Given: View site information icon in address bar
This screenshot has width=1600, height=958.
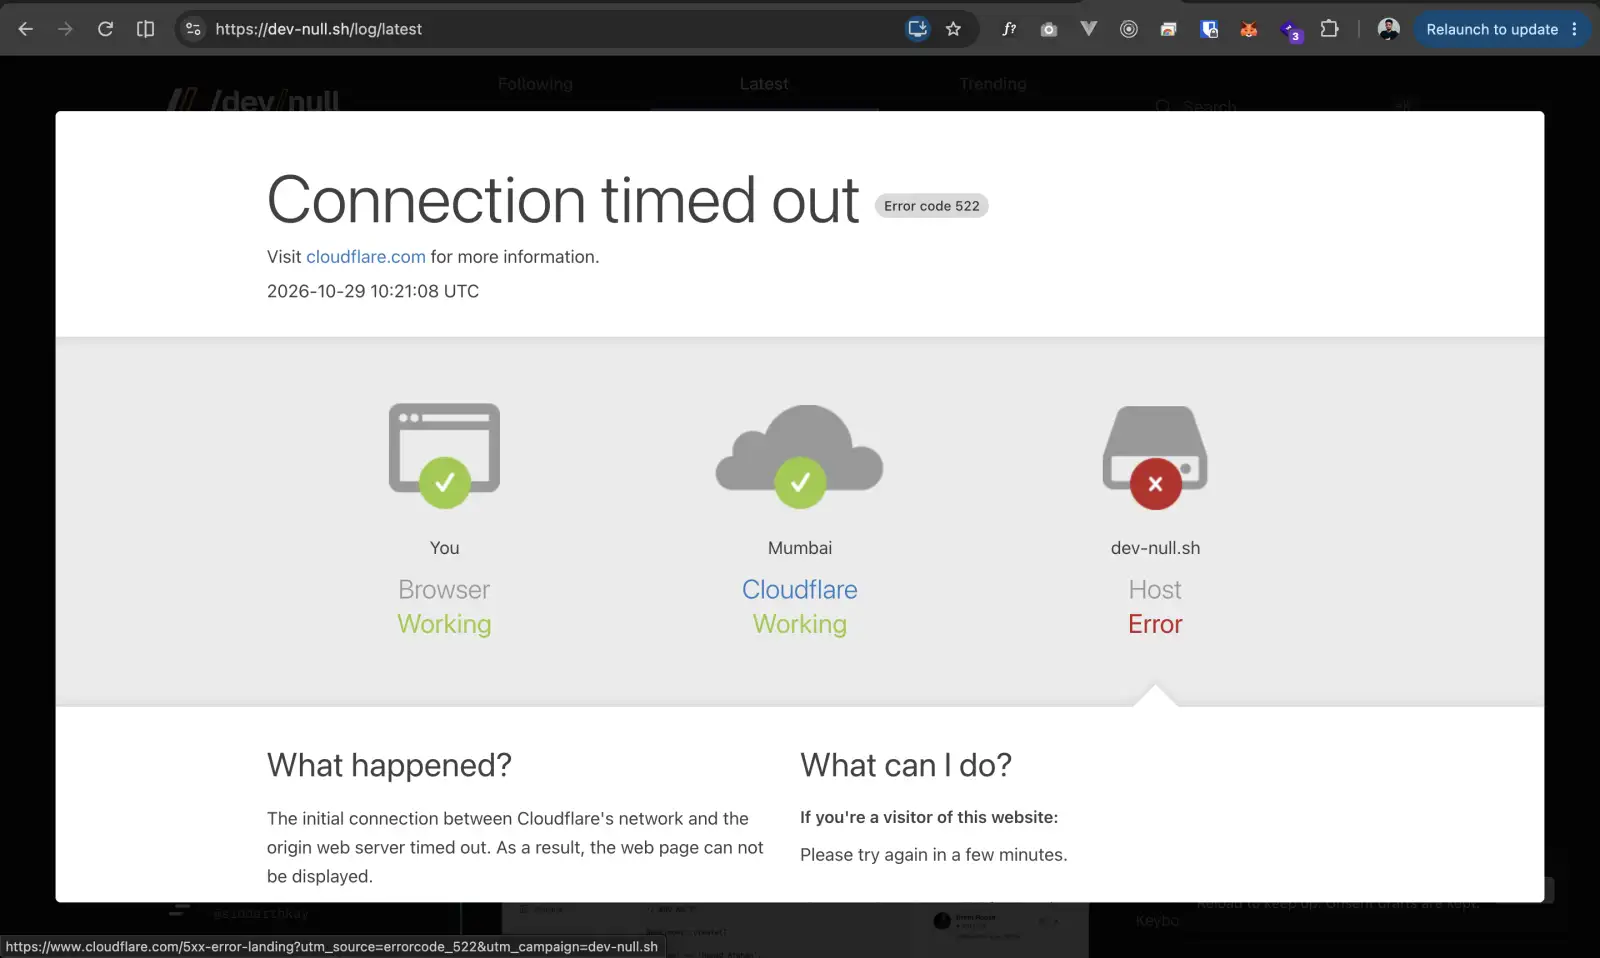Looking at the screenshot, I should pos(194,29).
